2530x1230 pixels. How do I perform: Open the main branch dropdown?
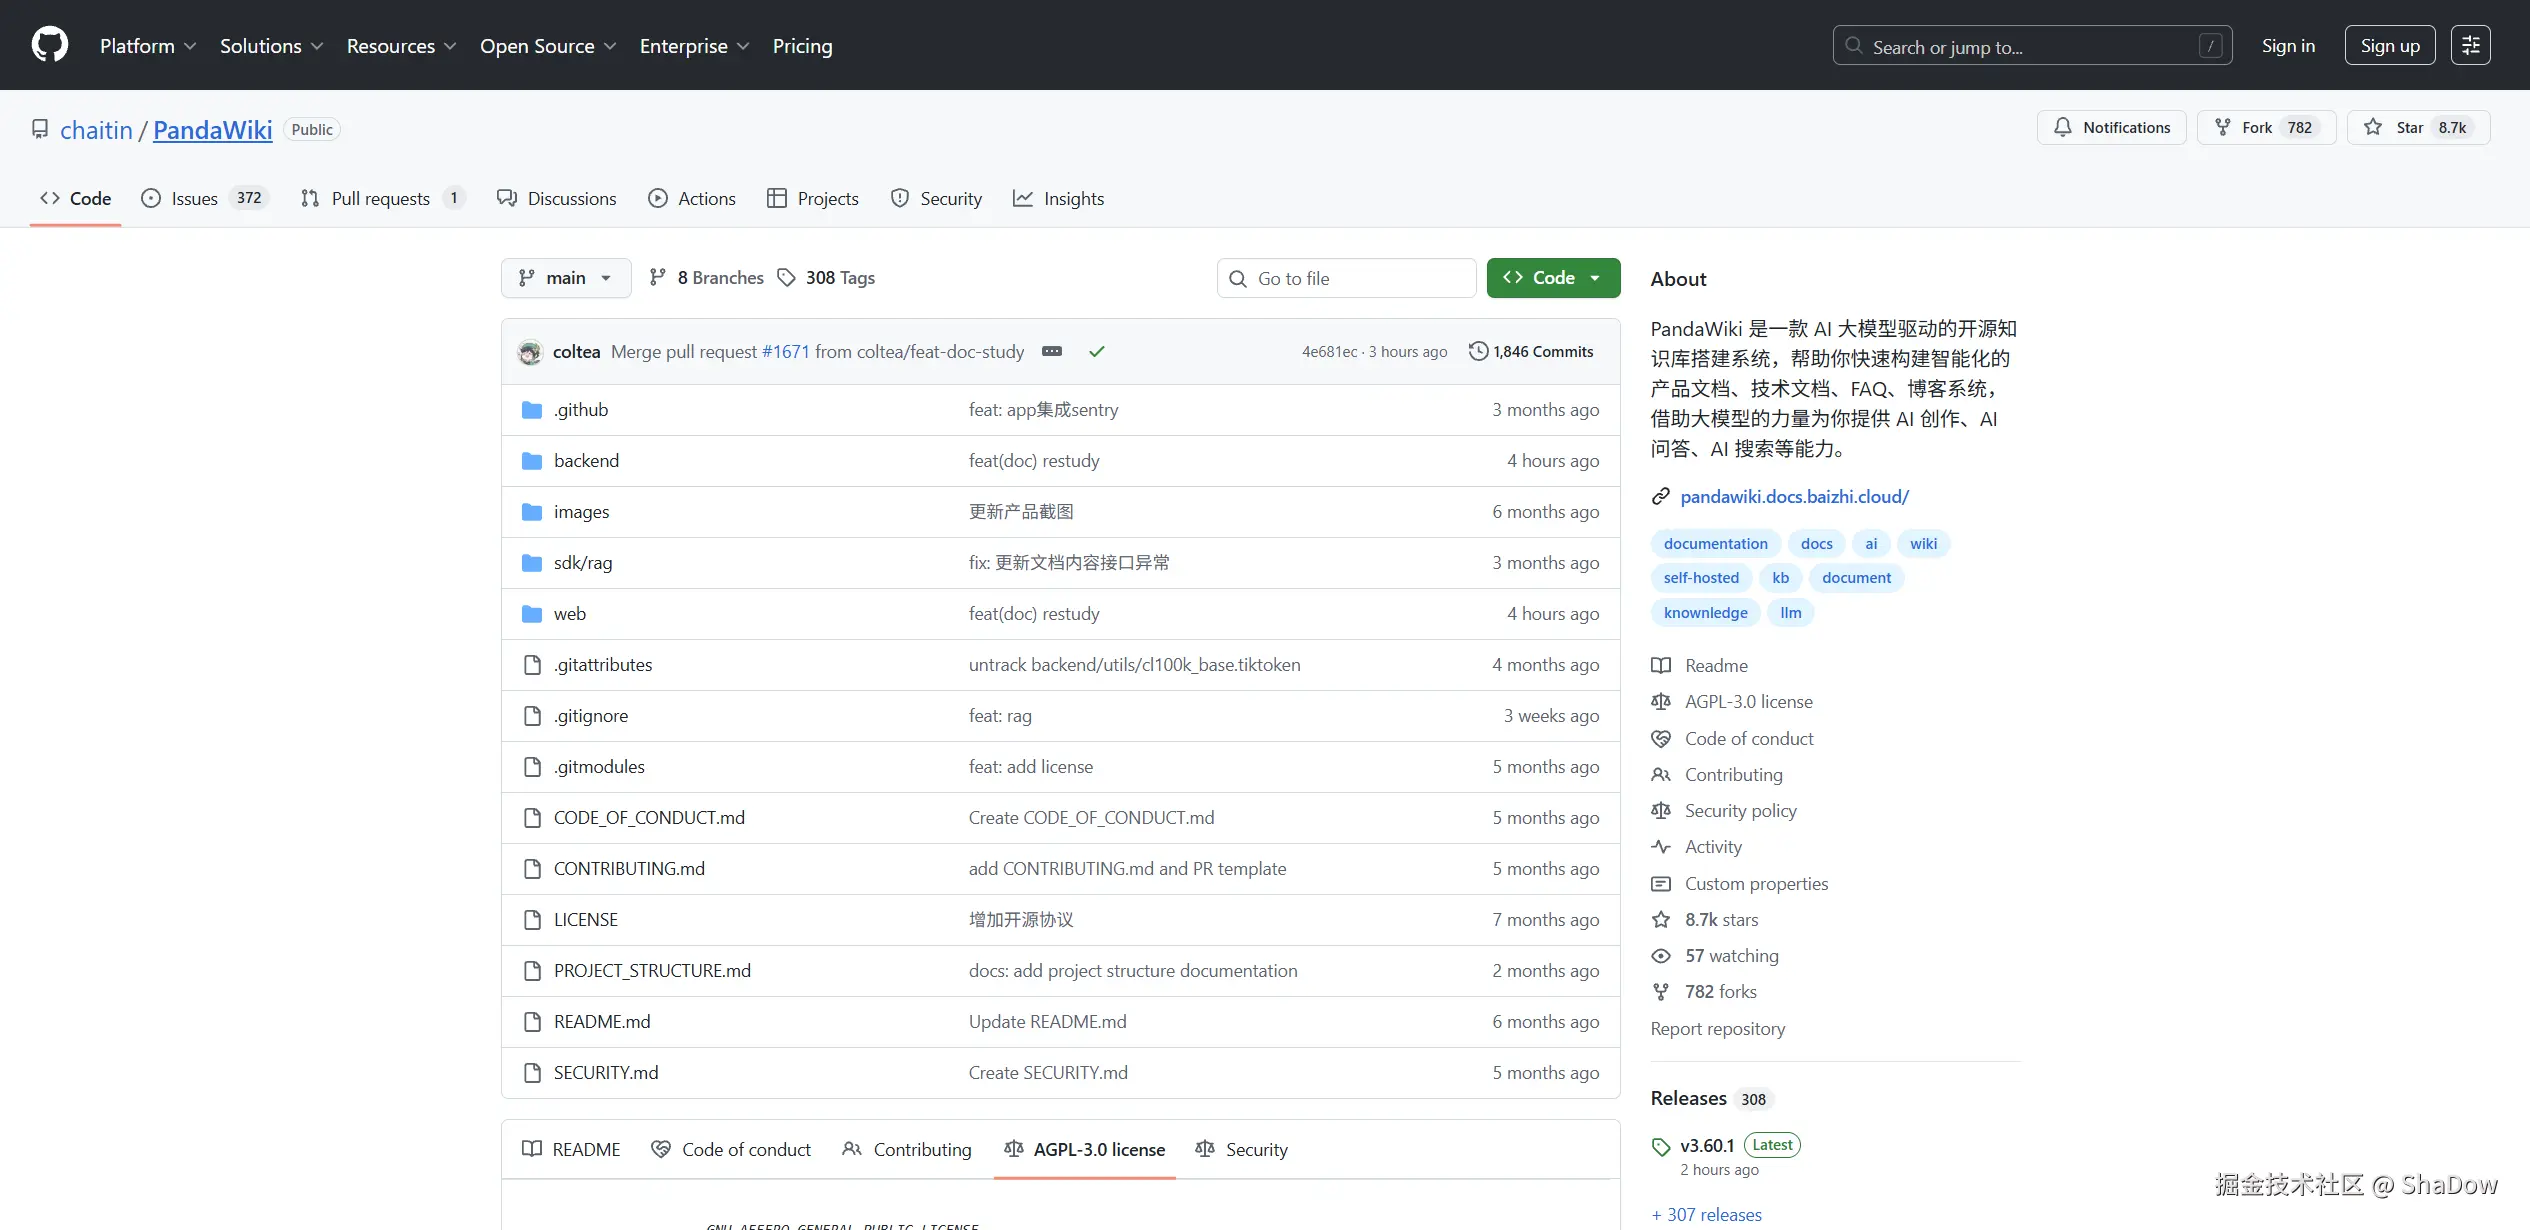(565, 278)
